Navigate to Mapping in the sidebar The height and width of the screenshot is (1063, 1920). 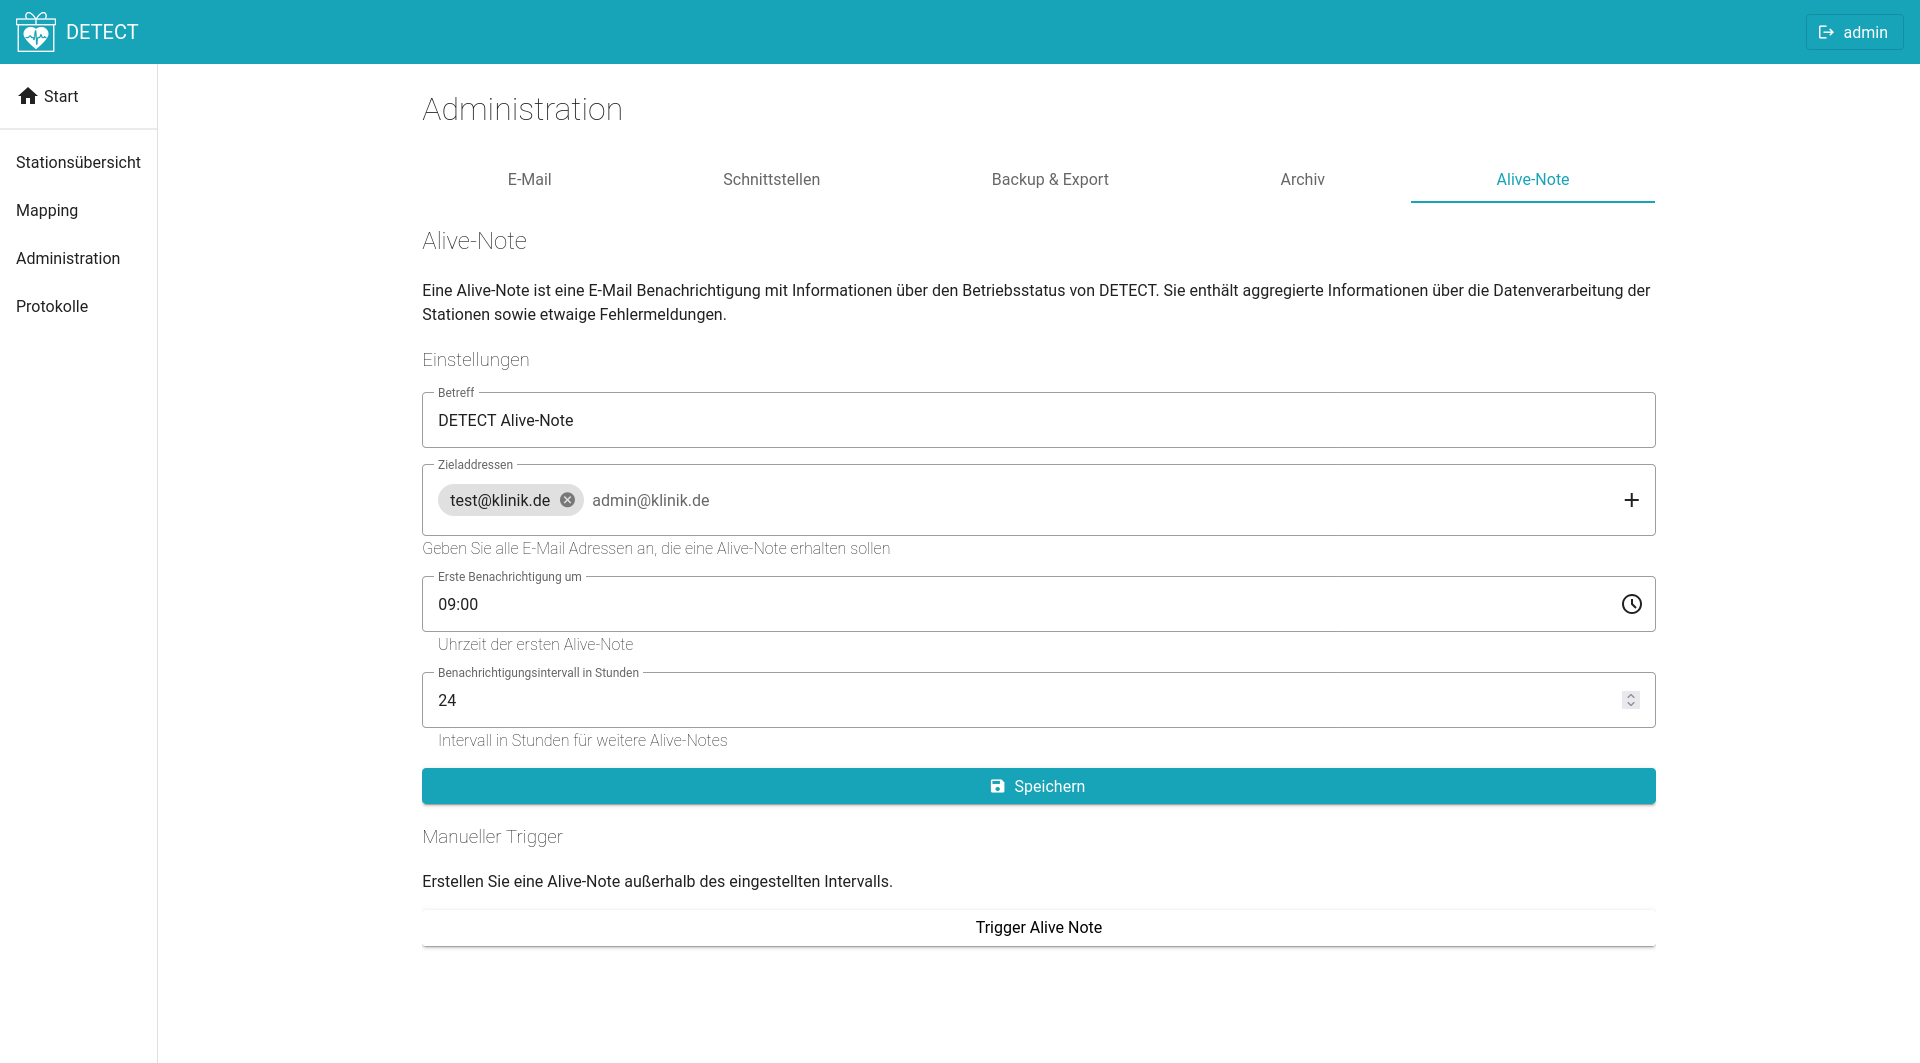(47, 210)
